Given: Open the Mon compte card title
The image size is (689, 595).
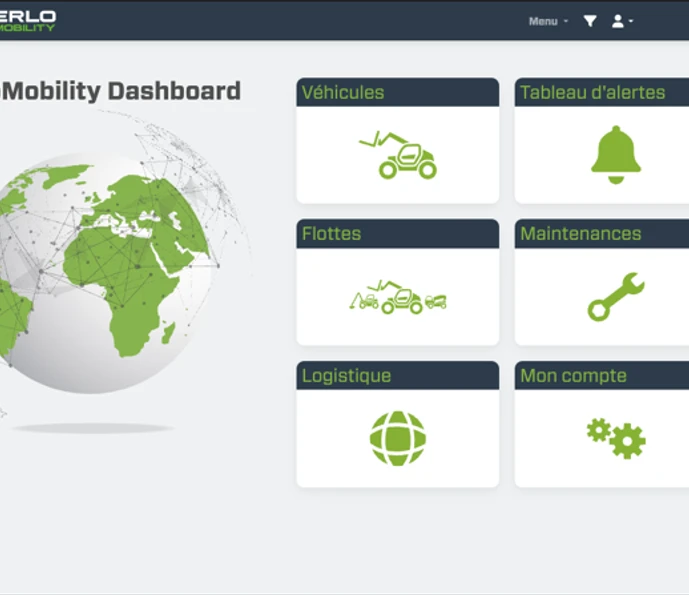Looking at the screenshot, I should (573, 376).
